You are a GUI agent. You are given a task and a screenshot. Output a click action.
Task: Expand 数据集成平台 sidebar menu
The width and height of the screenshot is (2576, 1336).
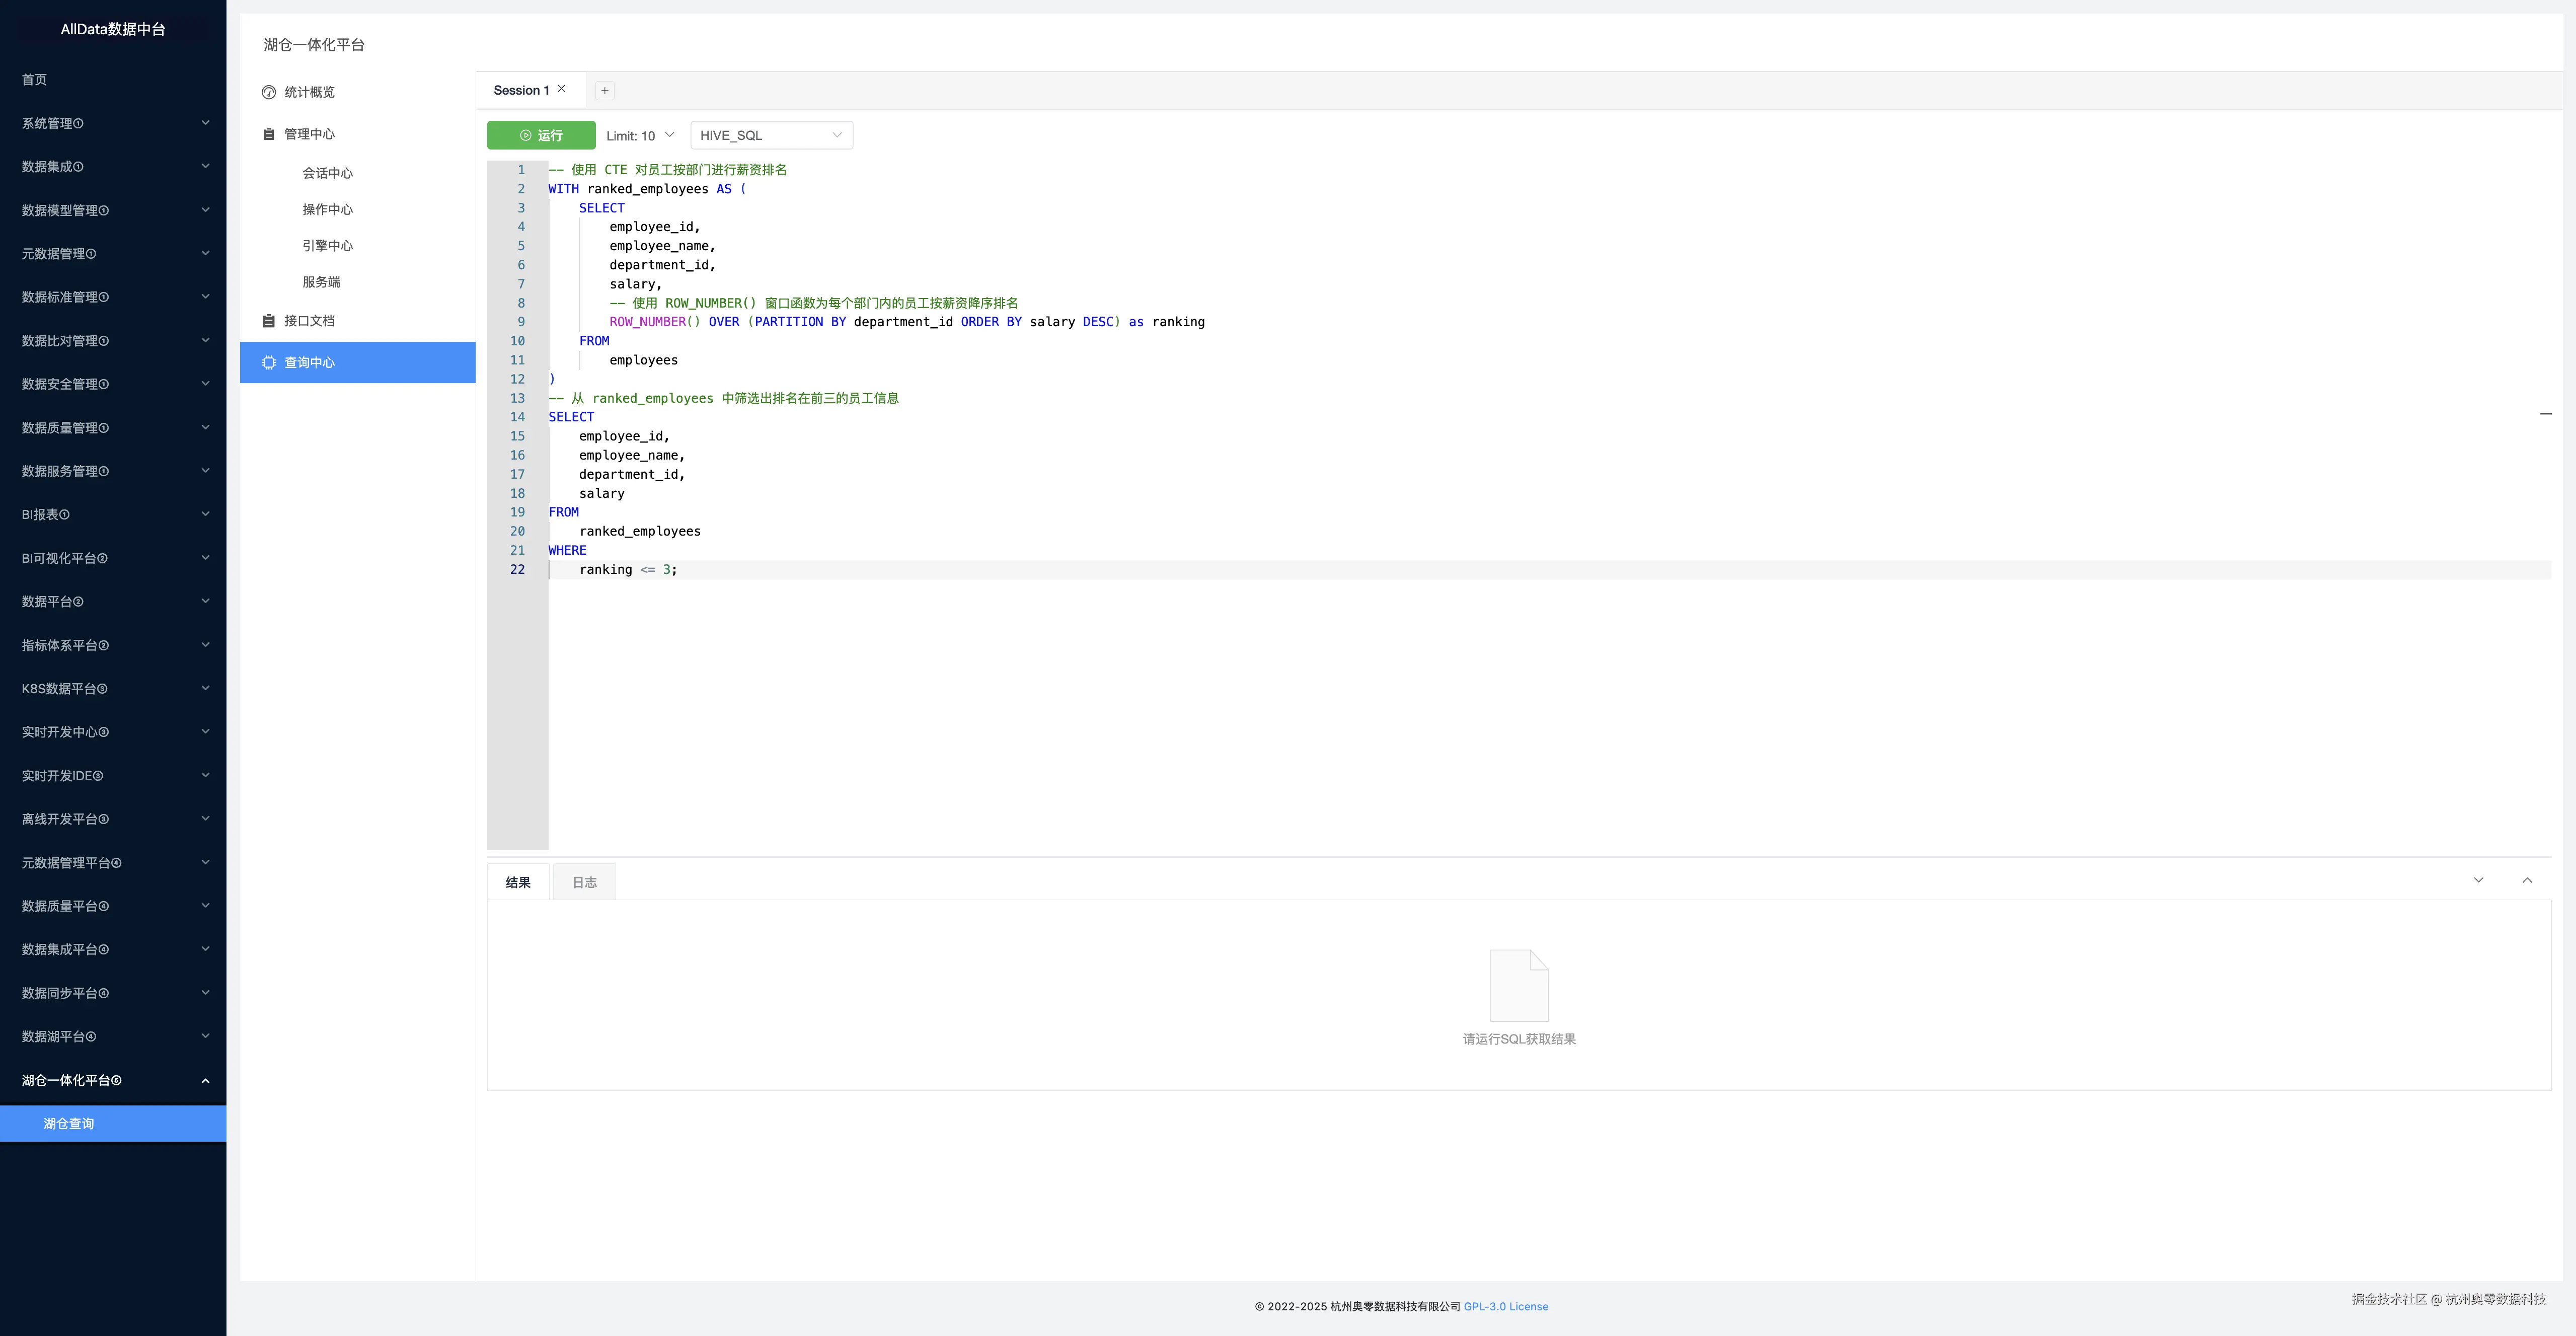(113, 949)
